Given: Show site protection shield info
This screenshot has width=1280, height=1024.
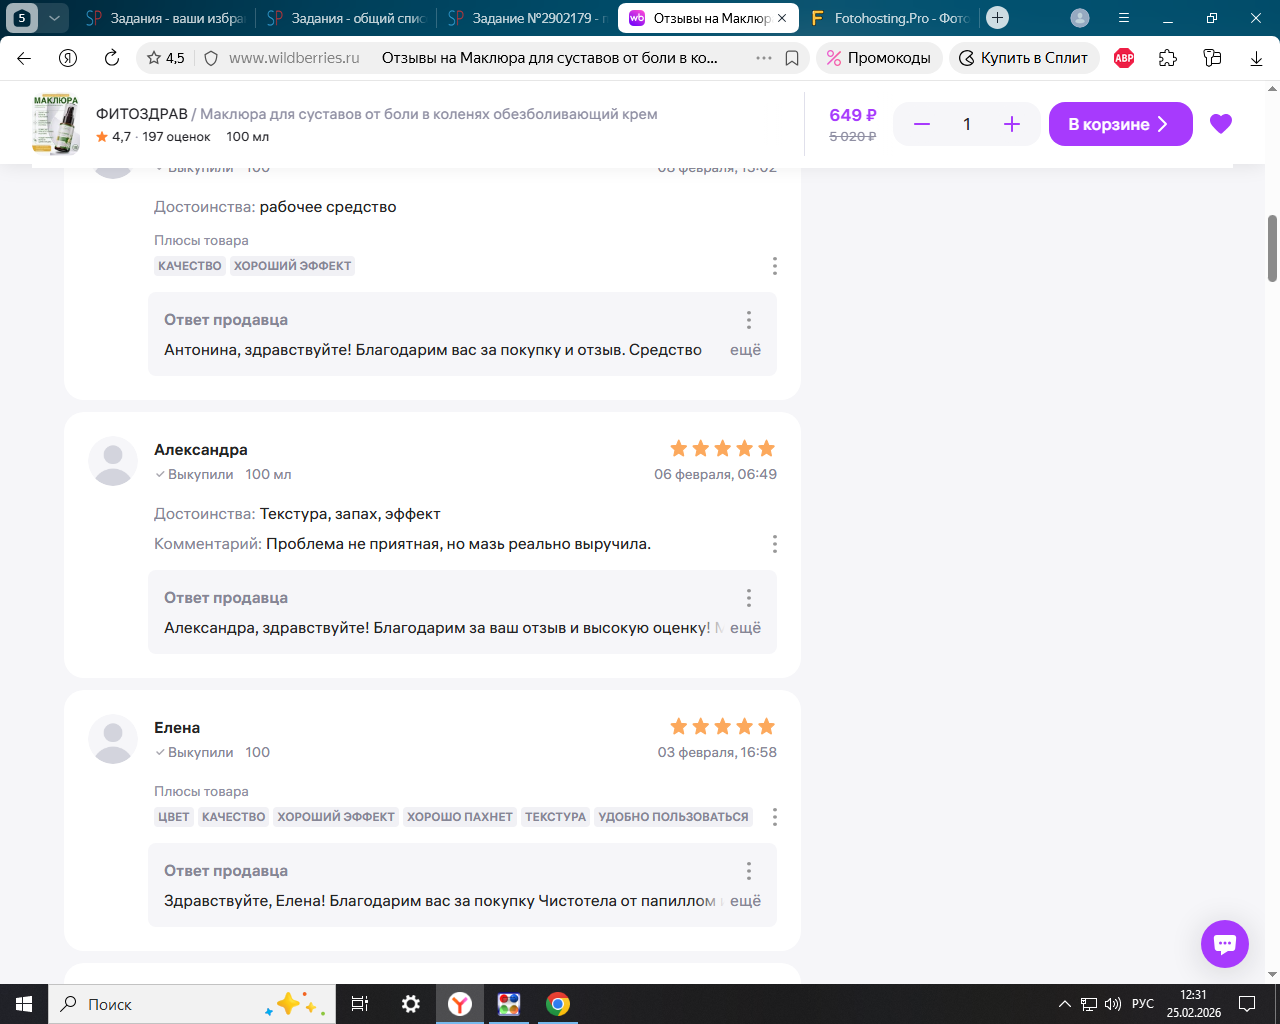Looking at the screenshot, I should coord(211,58).
